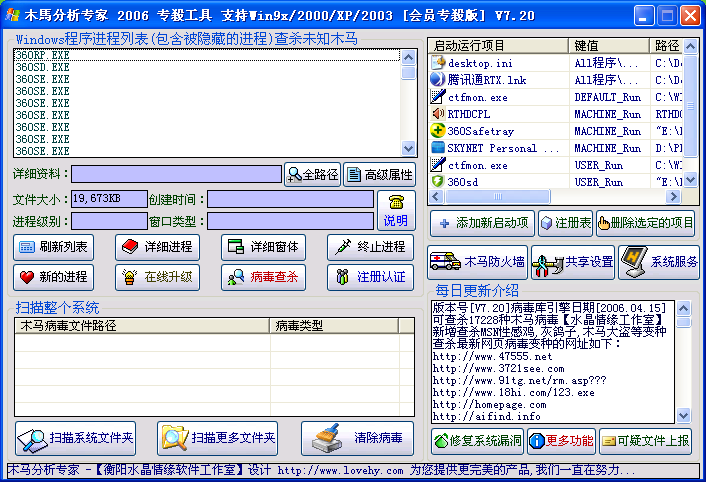Select 腾讯通RTX.lnk startup entry
This screenshot has height=482, width=706.
[x=556, y=80]
